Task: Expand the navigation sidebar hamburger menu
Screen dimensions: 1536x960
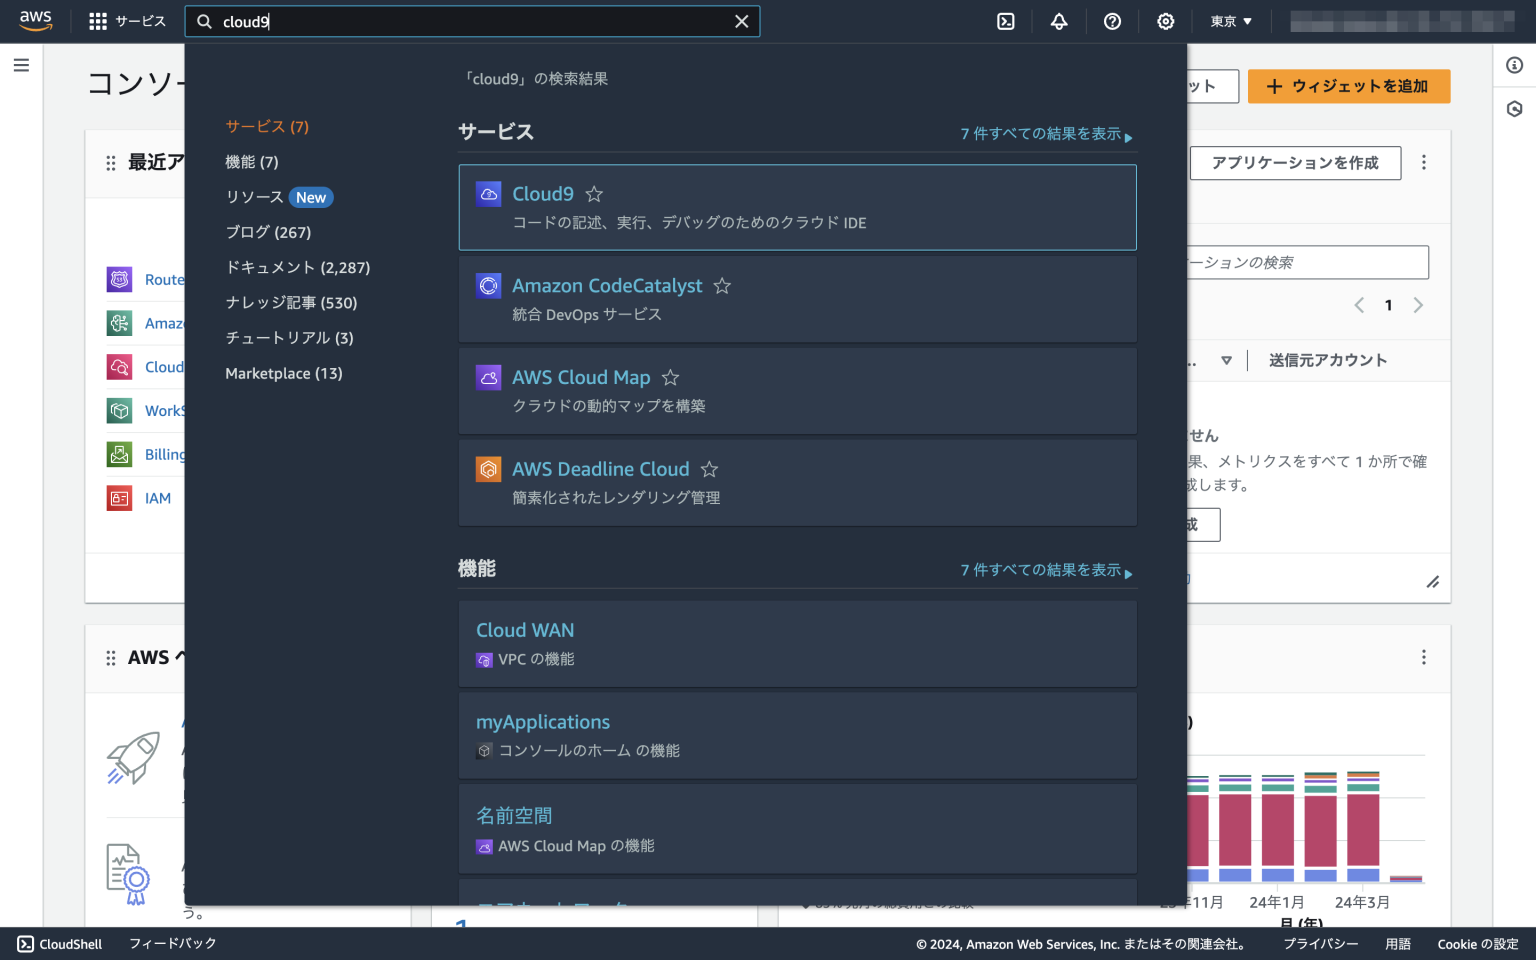Action: (x=21, y=65)
